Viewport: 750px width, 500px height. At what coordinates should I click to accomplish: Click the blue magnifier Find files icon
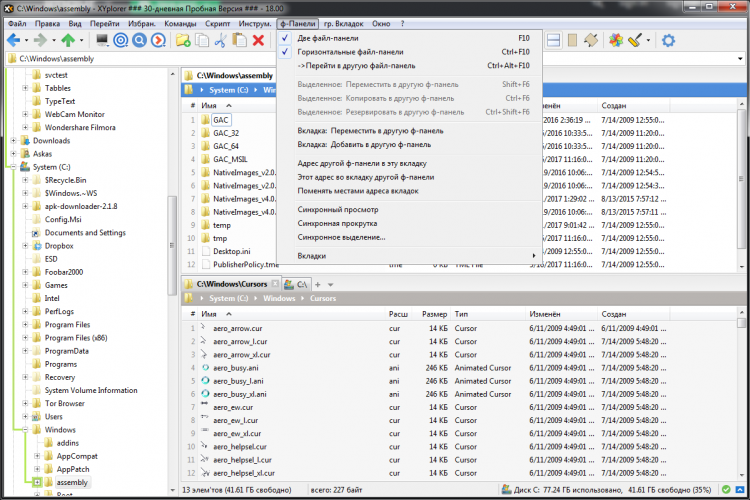(x=139, y=41)
